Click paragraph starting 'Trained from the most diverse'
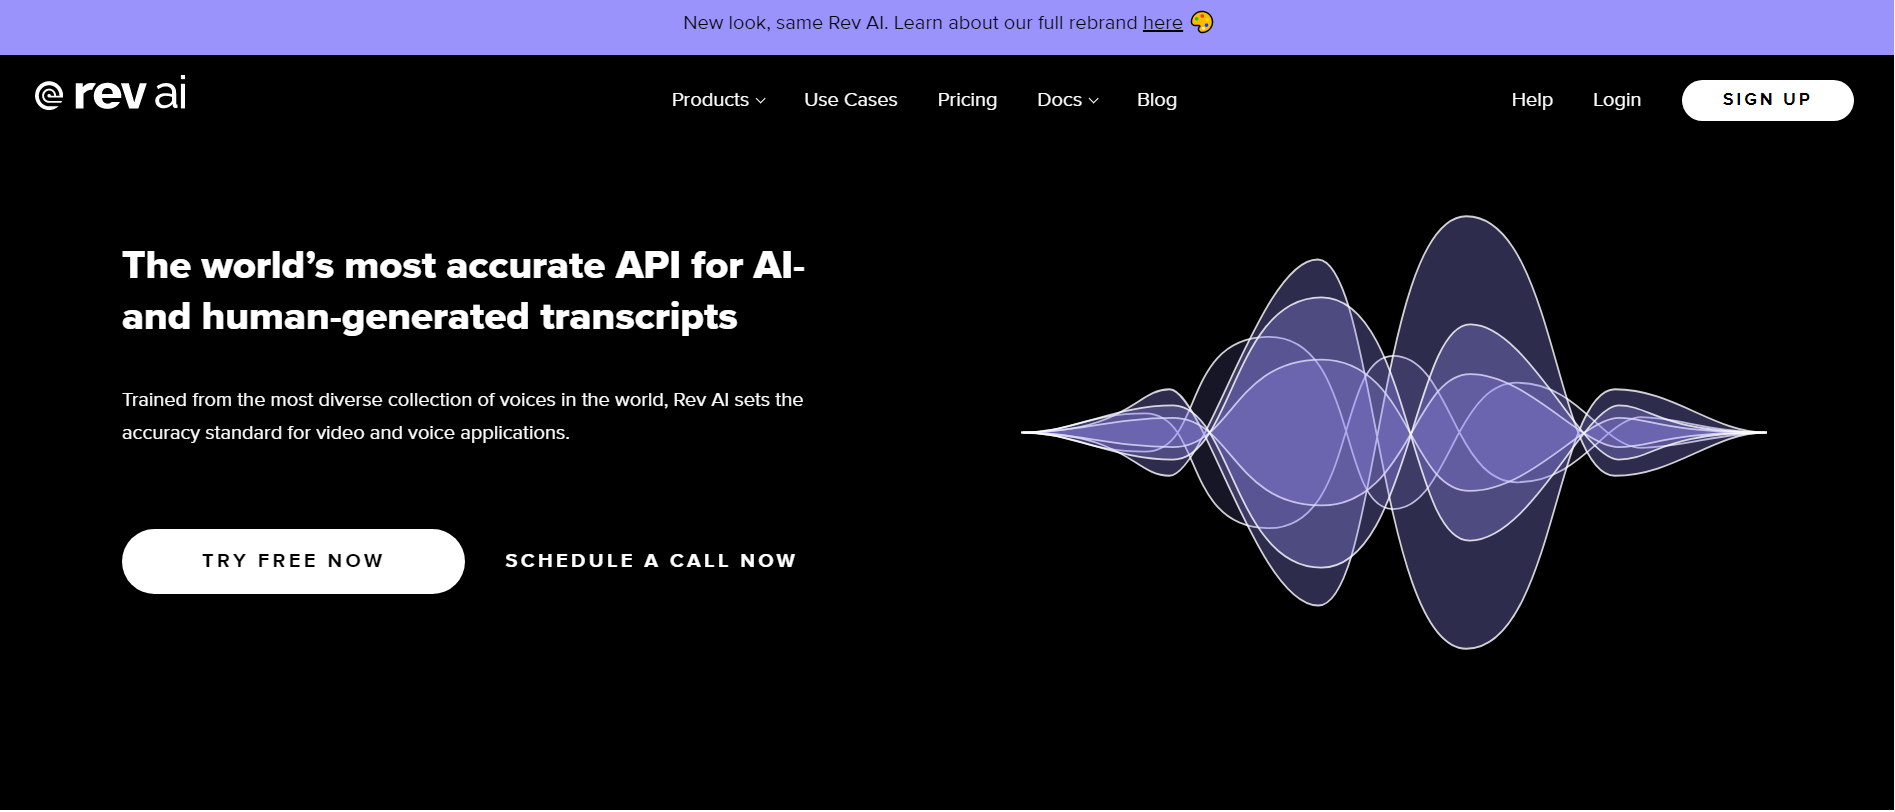Image resolution: width=1895 pixels, height=812 pixels. pyautogui.click(x=462, y=416)
